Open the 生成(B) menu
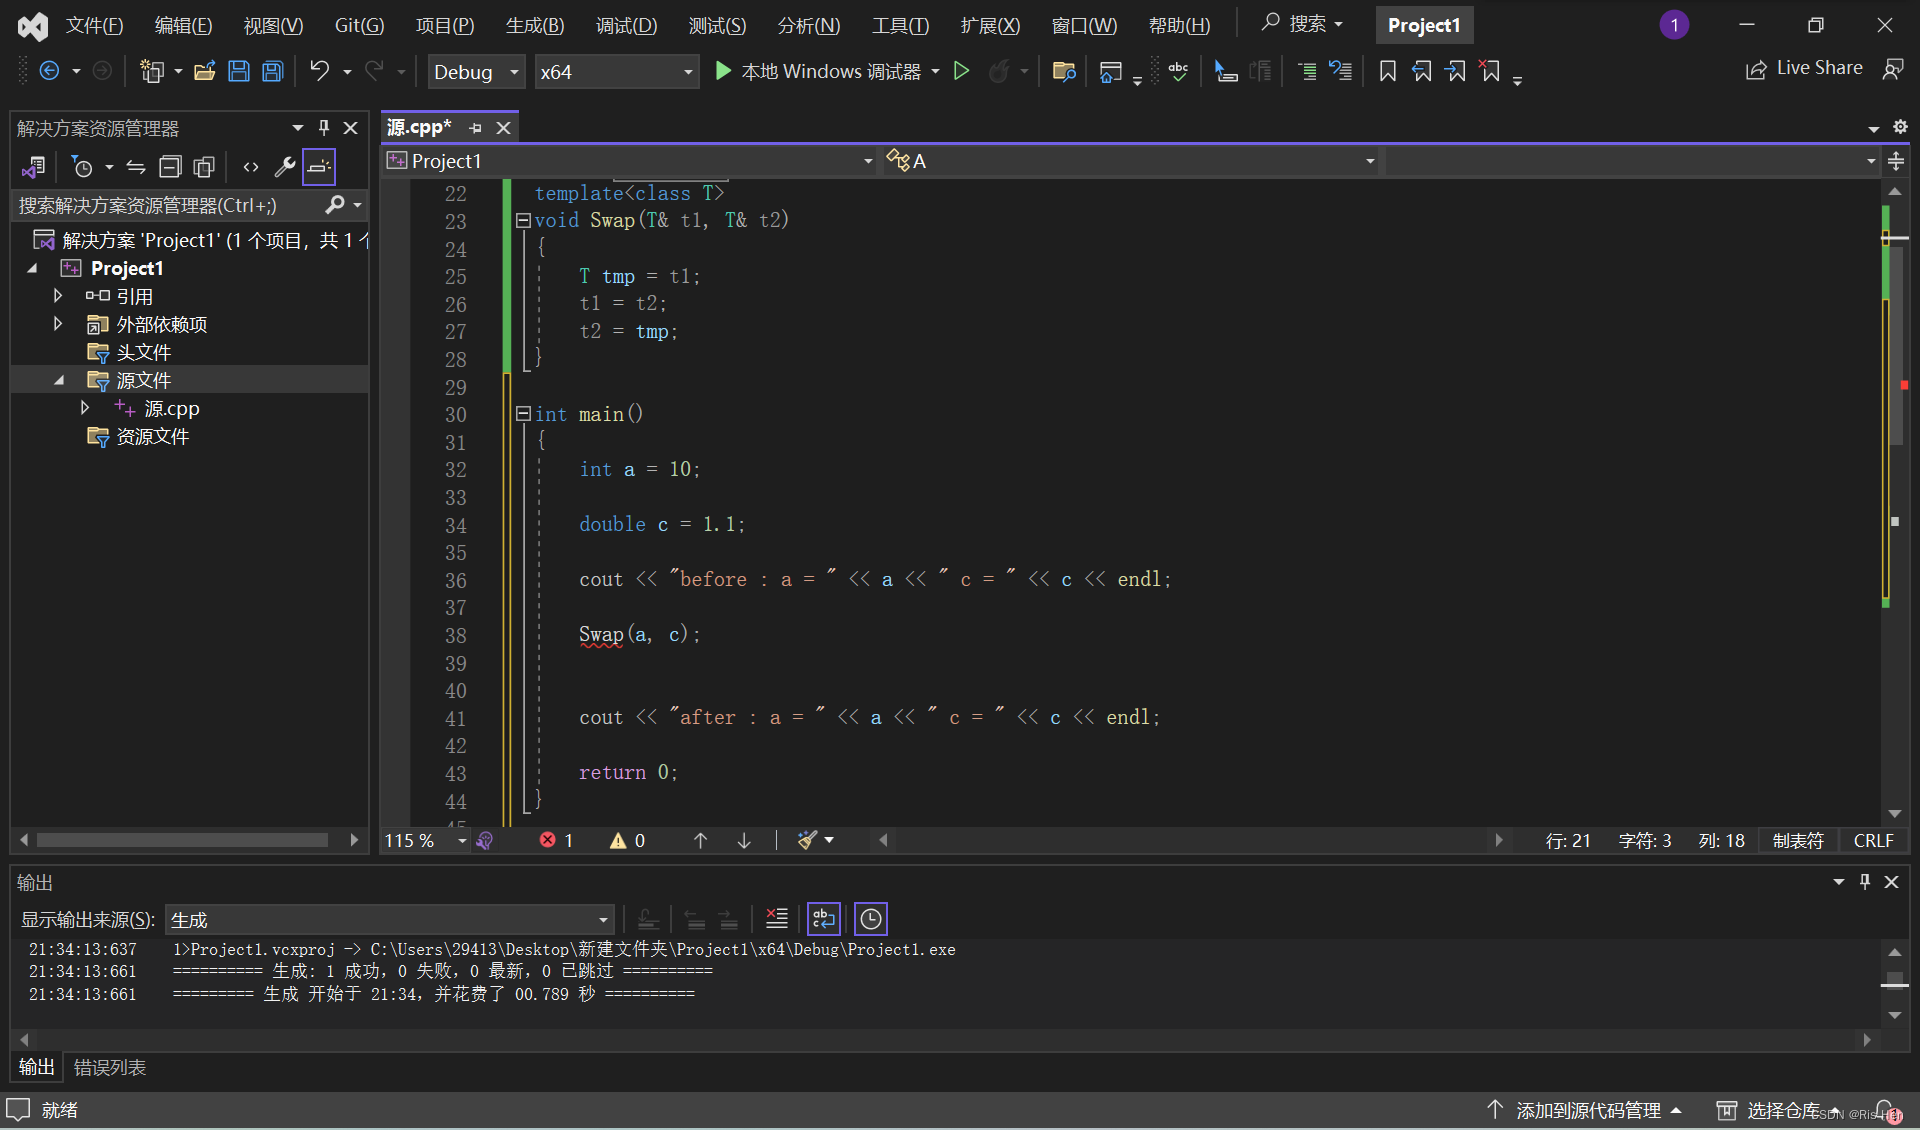1920x1130 pixels. (535, 25)
